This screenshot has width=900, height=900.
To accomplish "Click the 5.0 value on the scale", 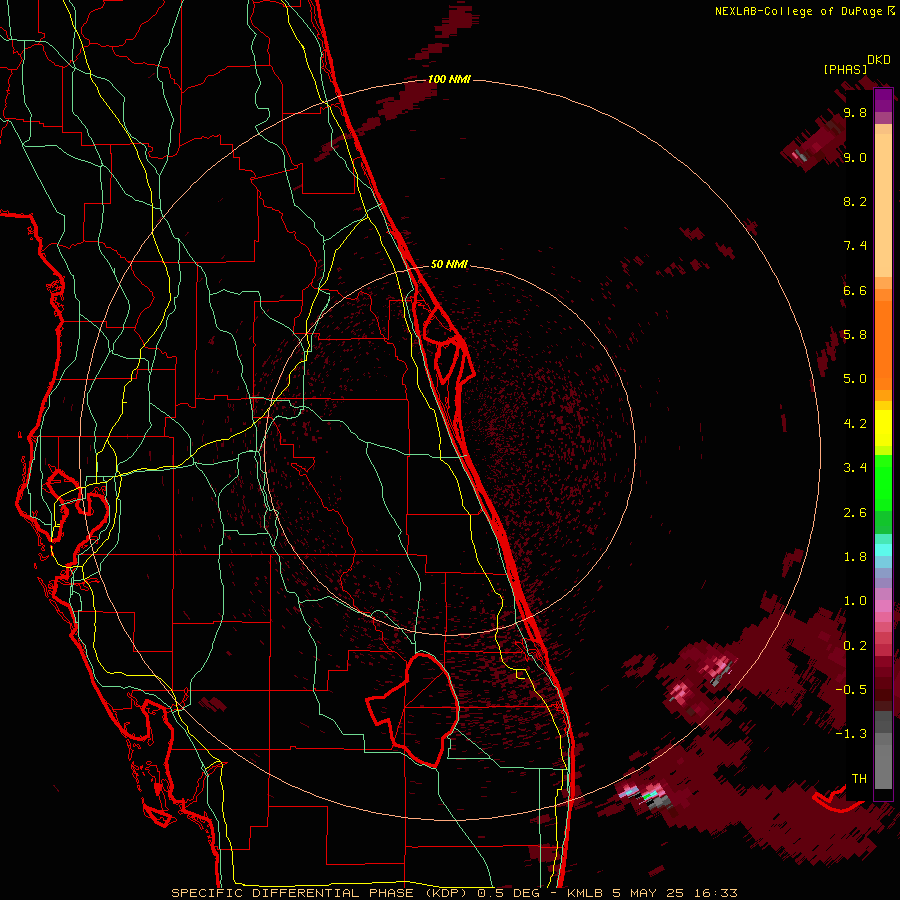I will pos(855,379).
